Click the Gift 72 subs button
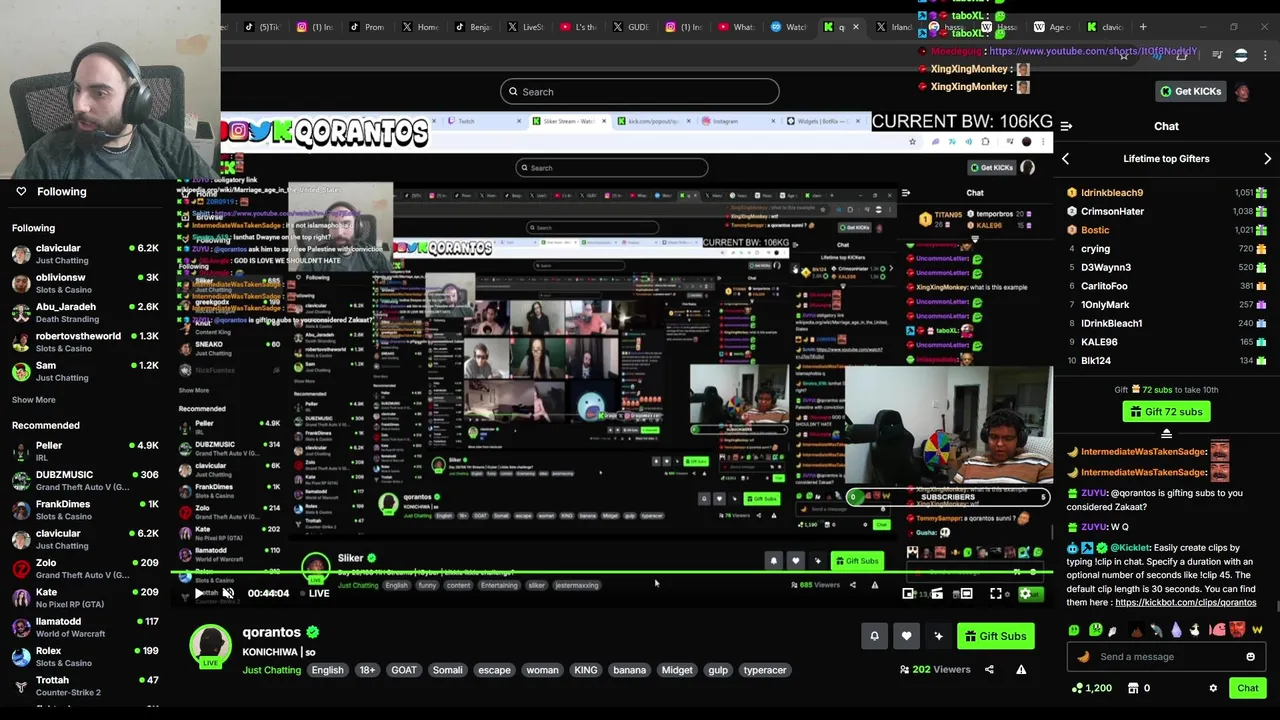The height and width of the screenshot is (720, 1280). point(1166,412)
